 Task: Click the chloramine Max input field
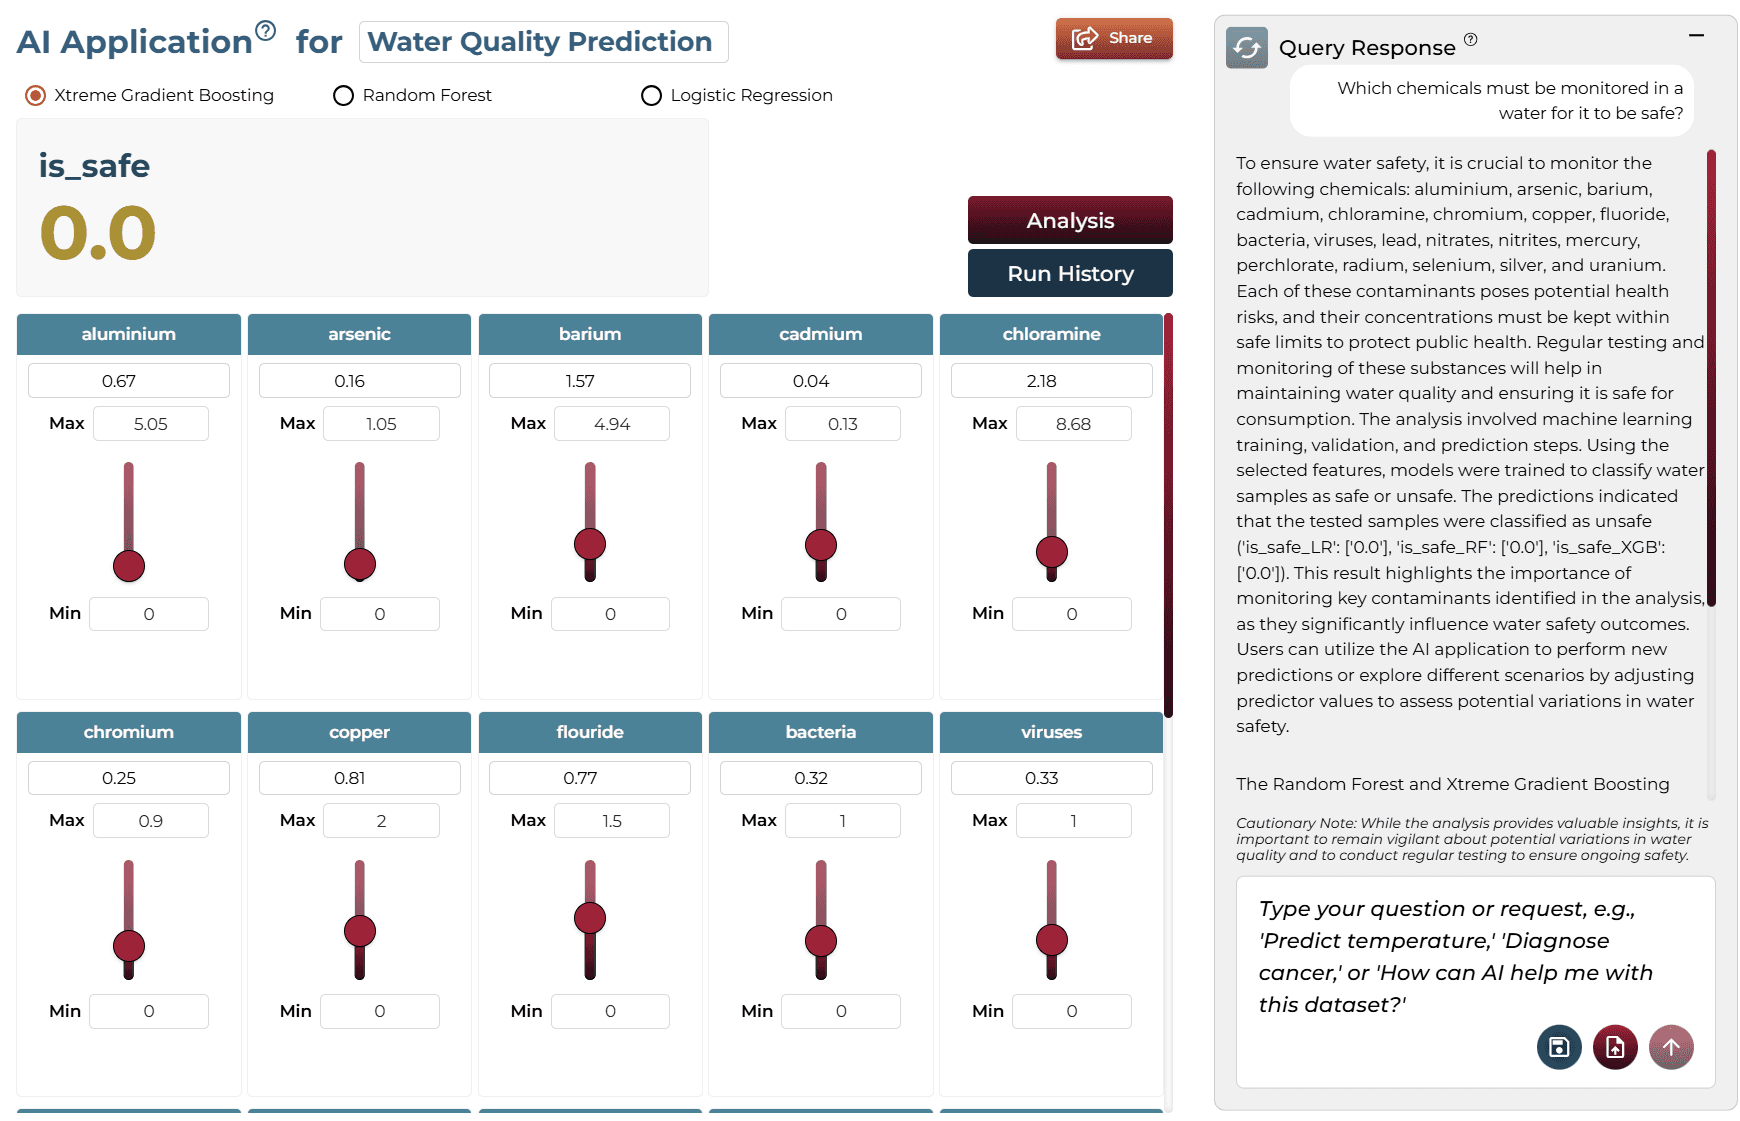1073,424
